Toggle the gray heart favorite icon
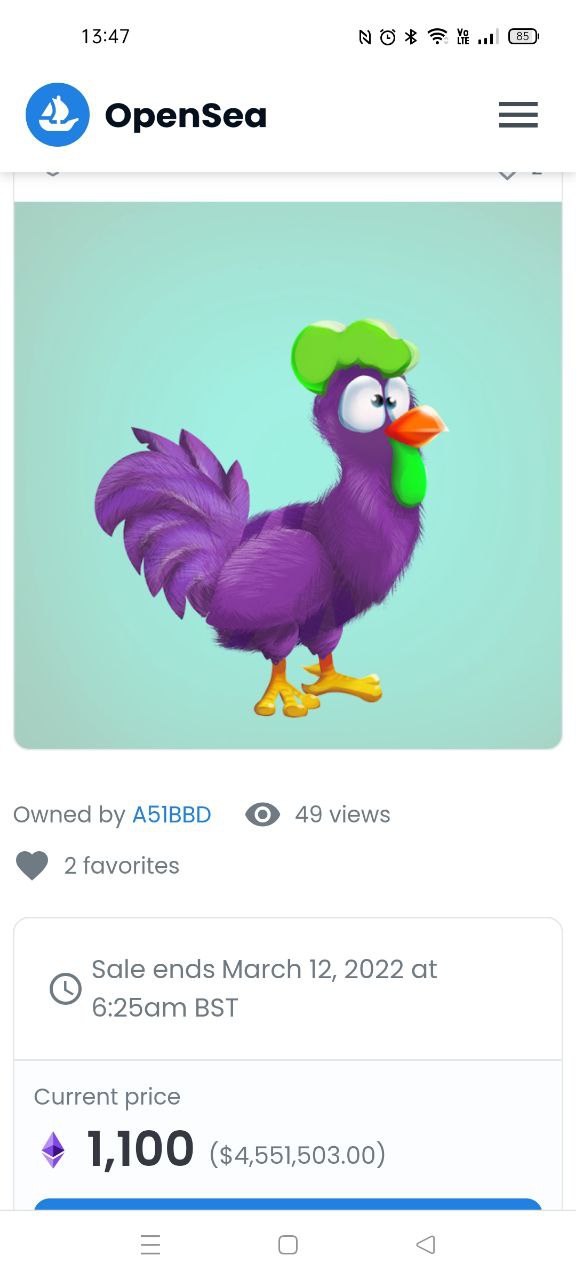 pyautogui.click(x=32, y=866)
